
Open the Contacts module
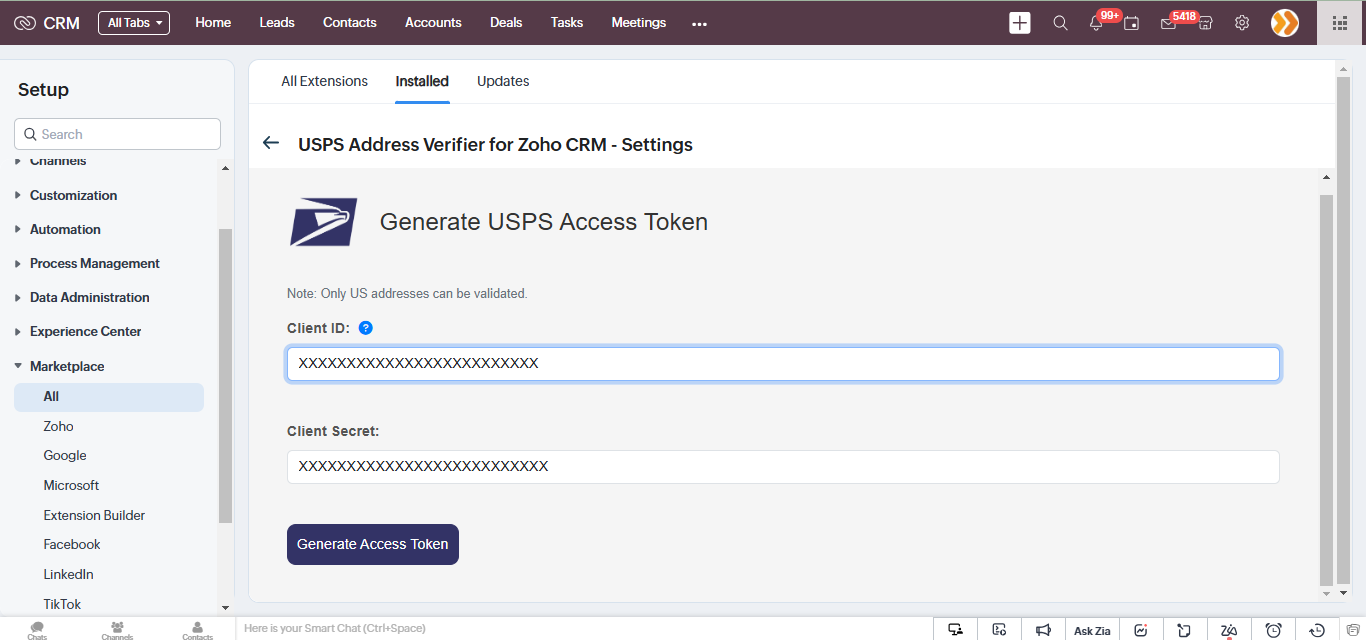point(350,23)
